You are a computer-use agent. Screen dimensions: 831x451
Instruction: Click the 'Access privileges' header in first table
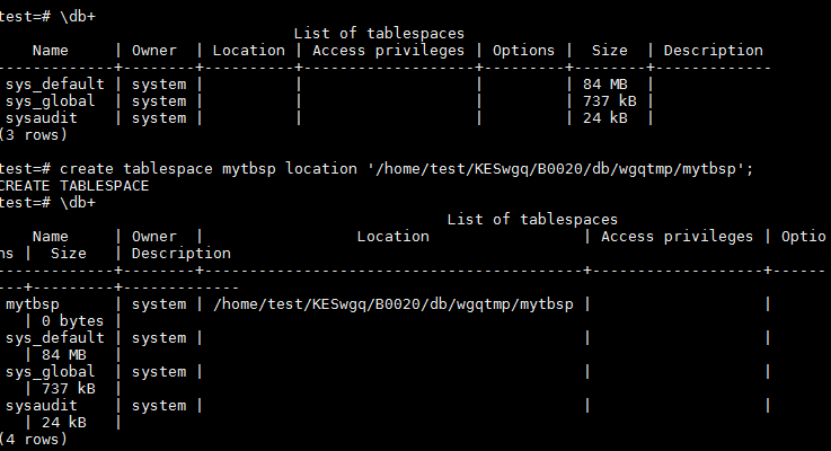coord(388,50)
